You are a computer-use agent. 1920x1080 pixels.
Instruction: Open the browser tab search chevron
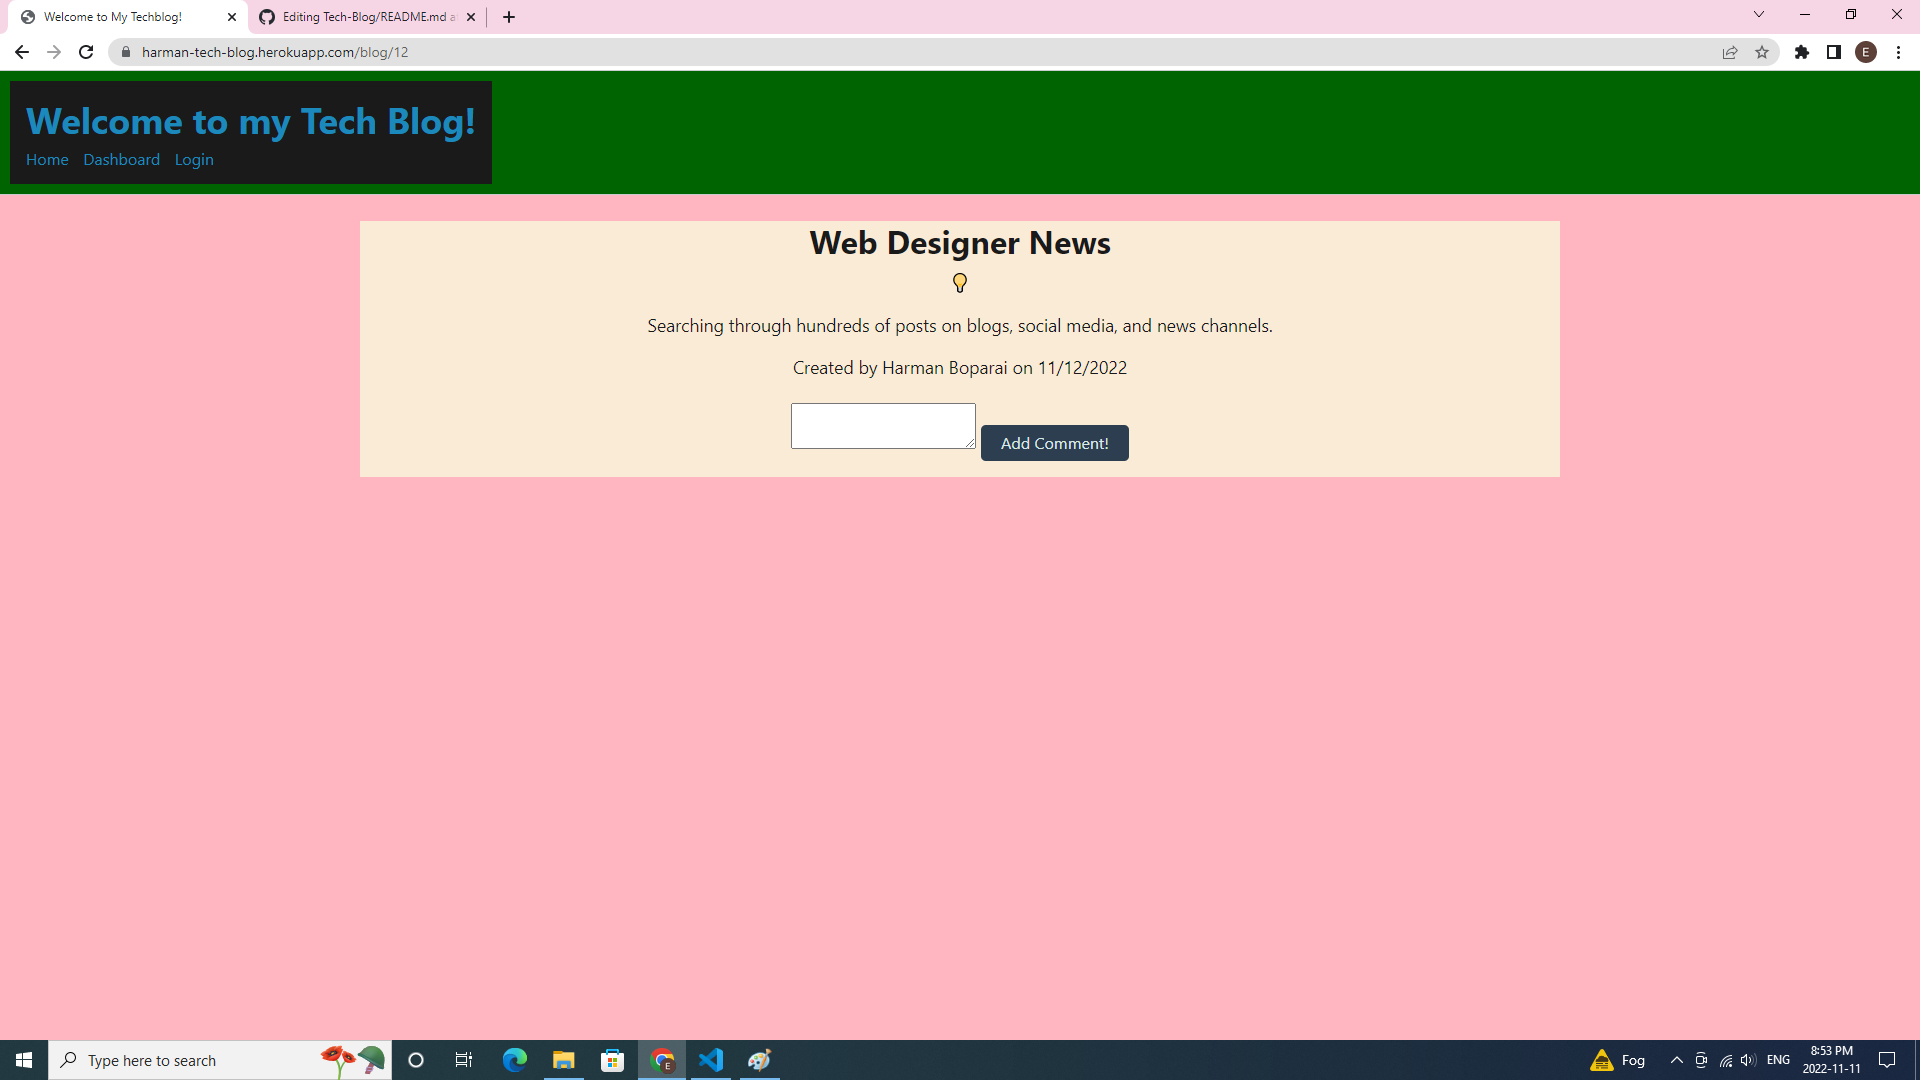tap(1758, 14)
